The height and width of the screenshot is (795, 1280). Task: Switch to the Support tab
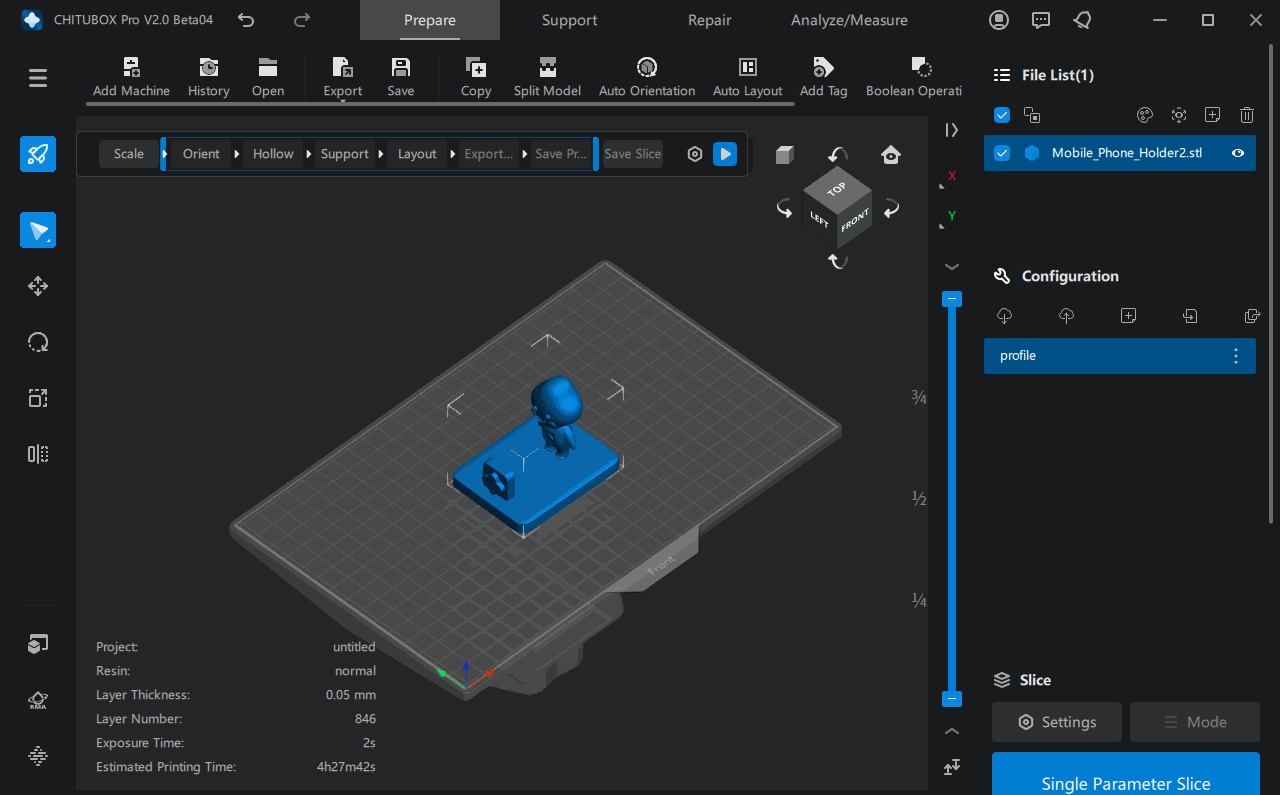pos(569,20)
